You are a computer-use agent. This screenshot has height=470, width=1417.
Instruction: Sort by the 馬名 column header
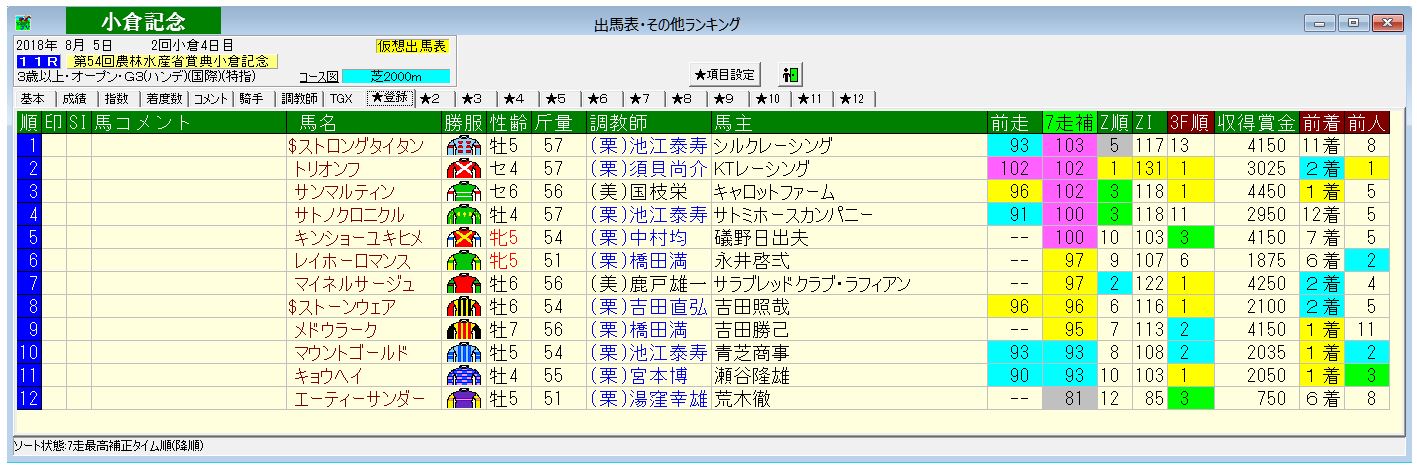(364, 122)
